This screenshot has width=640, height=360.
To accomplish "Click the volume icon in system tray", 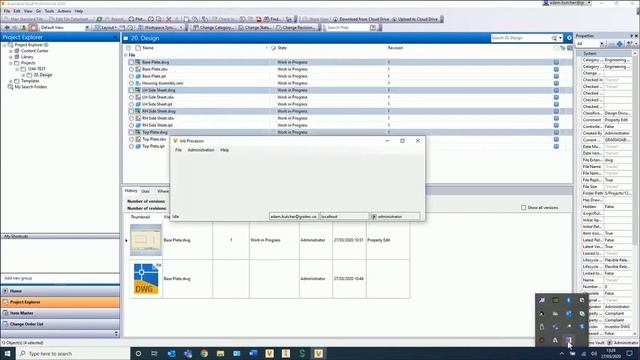I will (x=594, y=353).
